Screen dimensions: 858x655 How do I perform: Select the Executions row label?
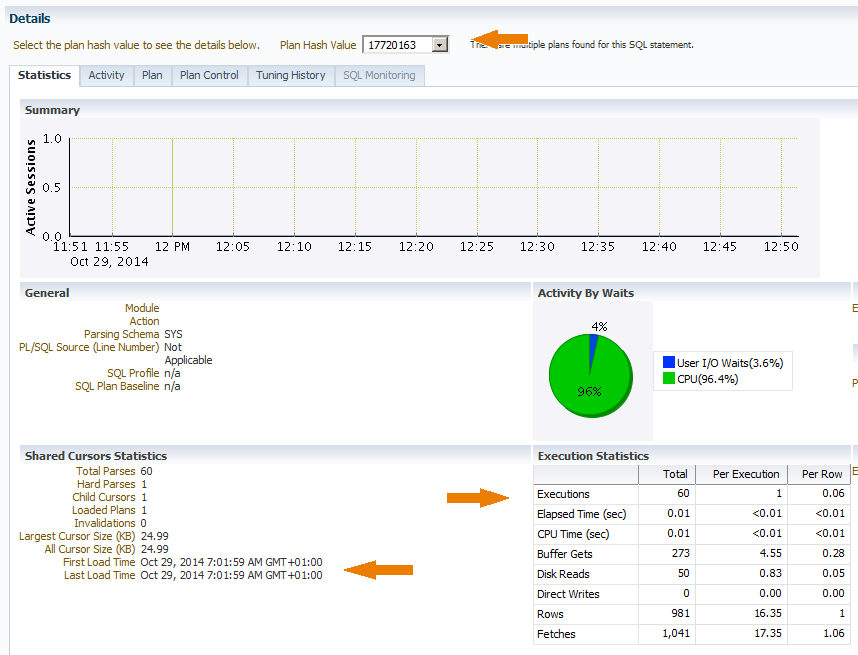click(x=563, y=494)
